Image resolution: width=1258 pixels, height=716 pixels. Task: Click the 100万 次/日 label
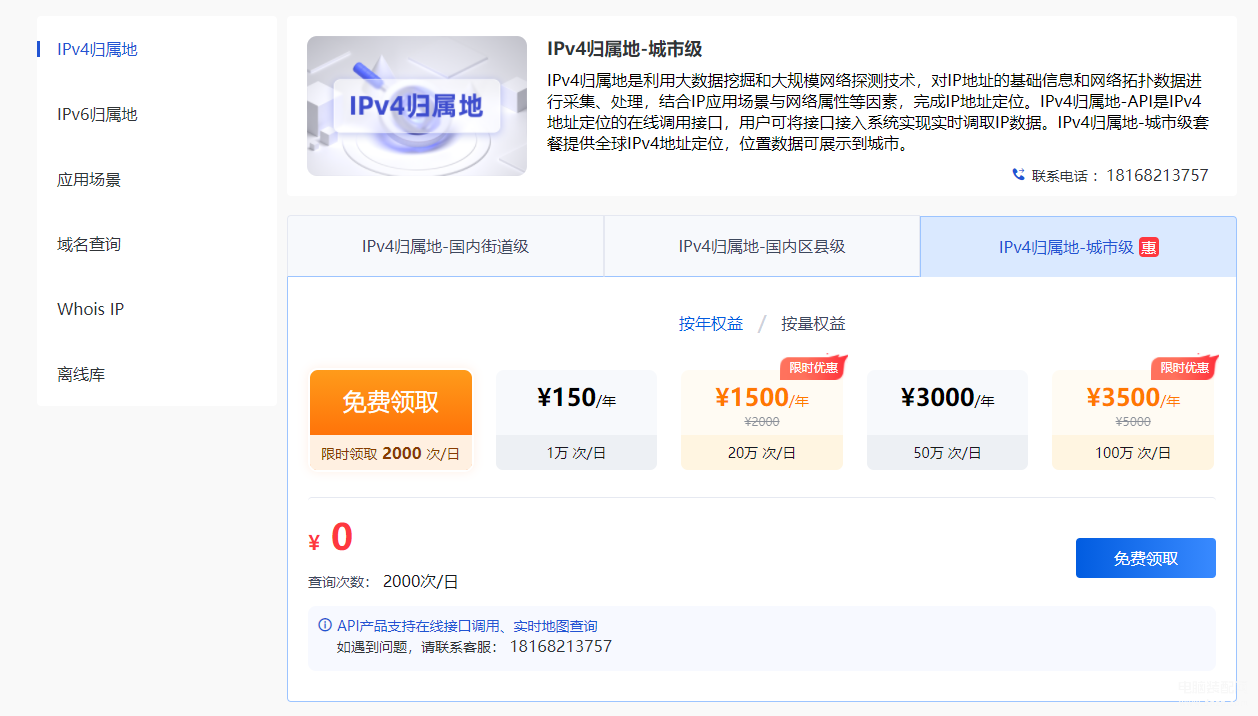point(1133,453)
